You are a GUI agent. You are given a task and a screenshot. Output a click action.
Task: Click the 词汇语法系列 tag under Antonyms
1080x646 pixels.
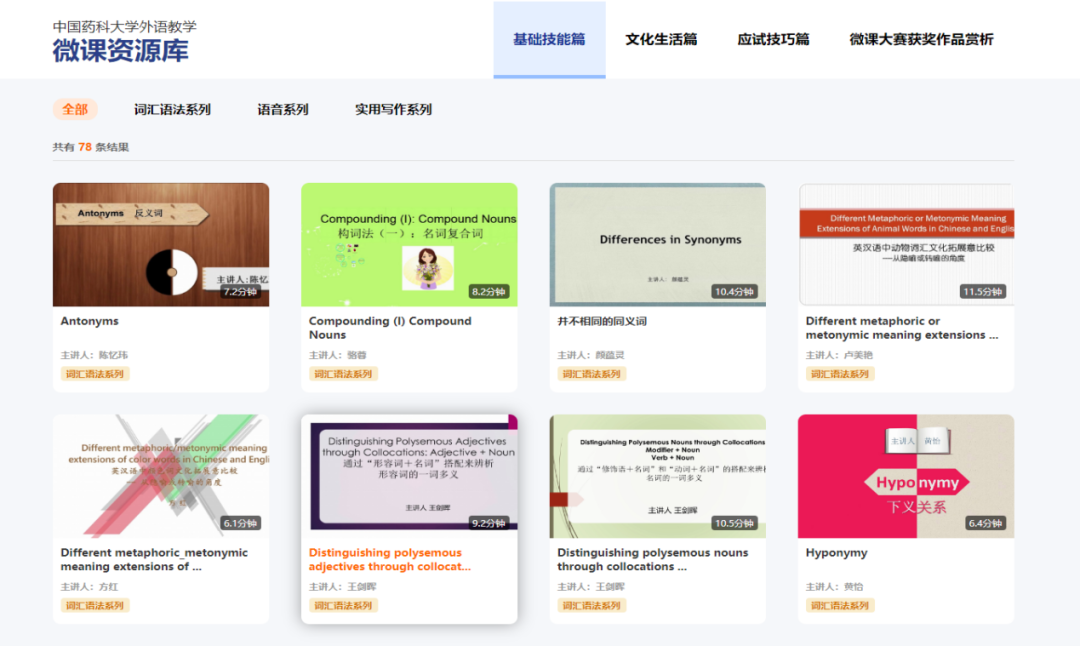[x=95, y=374]
